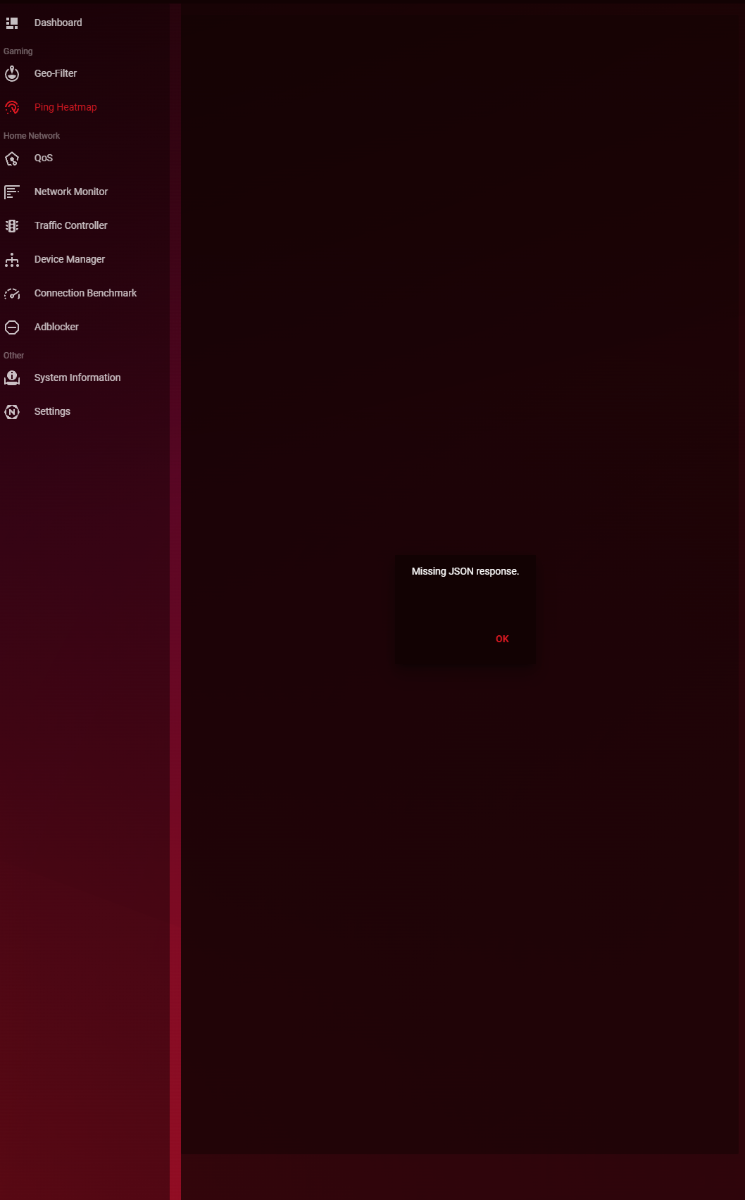745x1200 pixels.
Task: Click the Home Network section heading
Action: (x=32, y=136)
